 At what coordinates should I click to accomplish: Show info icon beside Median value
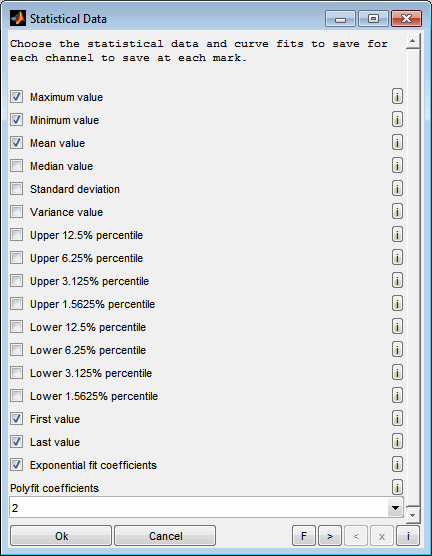click(x=397, y=166)
